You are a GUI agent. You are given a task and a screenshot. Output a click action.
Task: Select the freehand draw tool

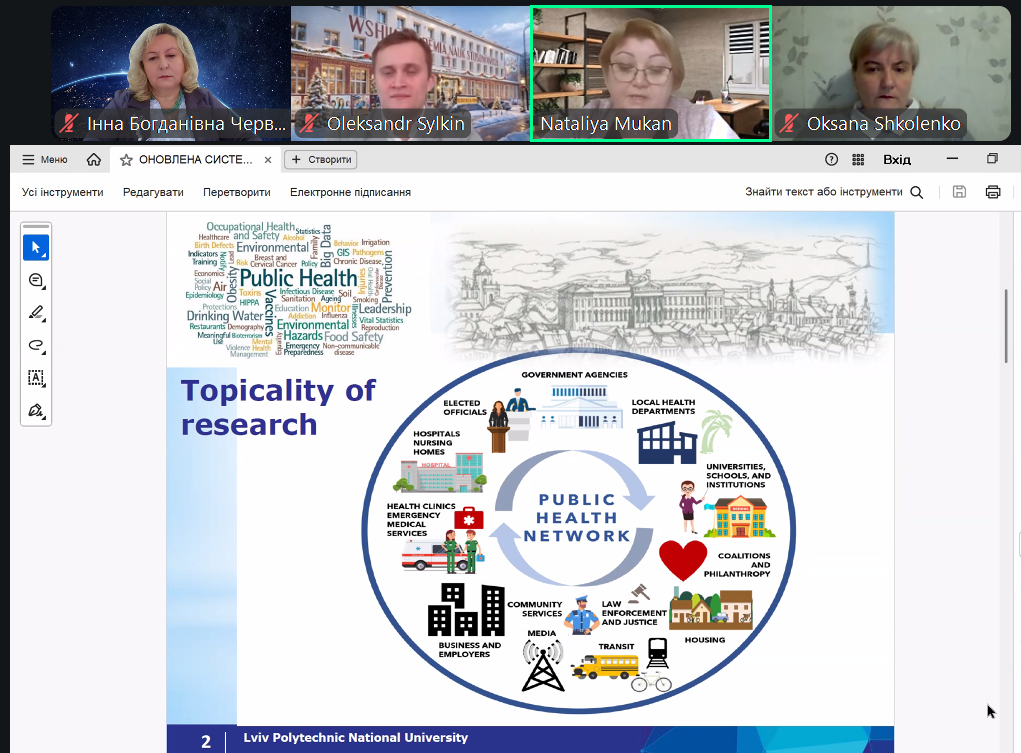[x=36, y=345]
